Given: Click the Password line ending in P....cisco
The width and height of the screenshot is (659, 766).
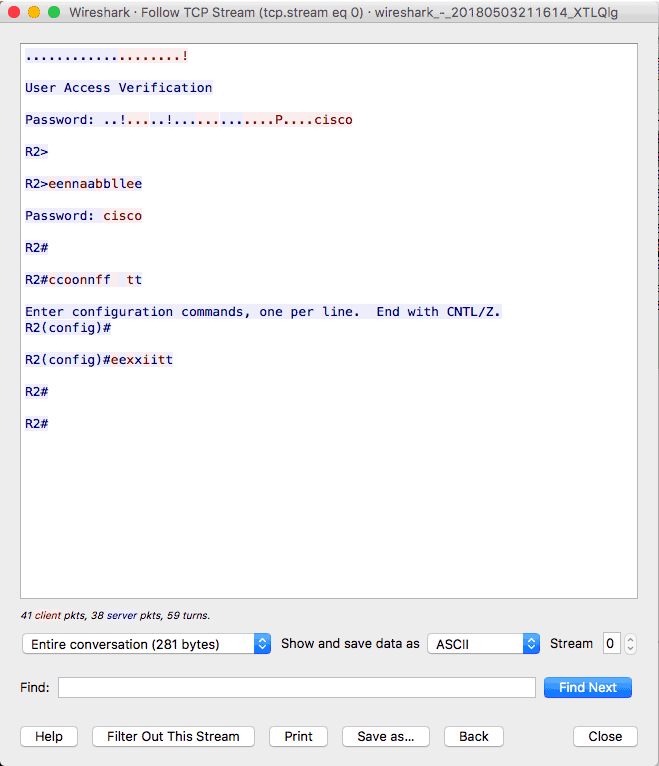Looking at the screenshot, I should 189,120.
